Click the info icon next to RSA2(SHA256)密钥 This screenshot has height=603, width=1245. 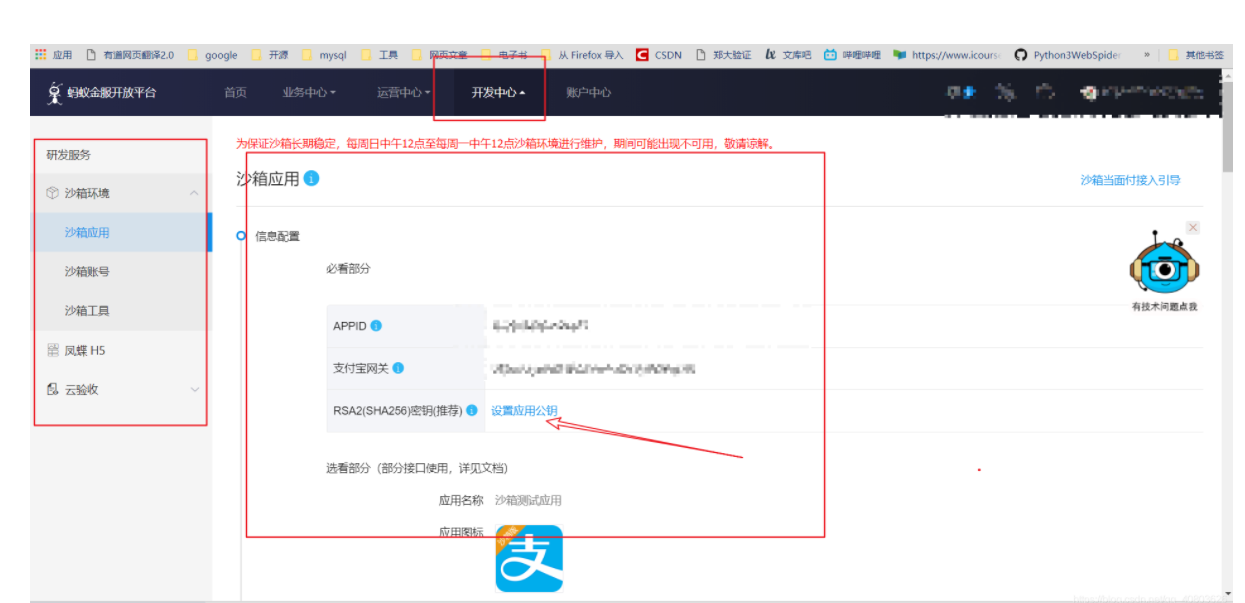tap(472, 410)
